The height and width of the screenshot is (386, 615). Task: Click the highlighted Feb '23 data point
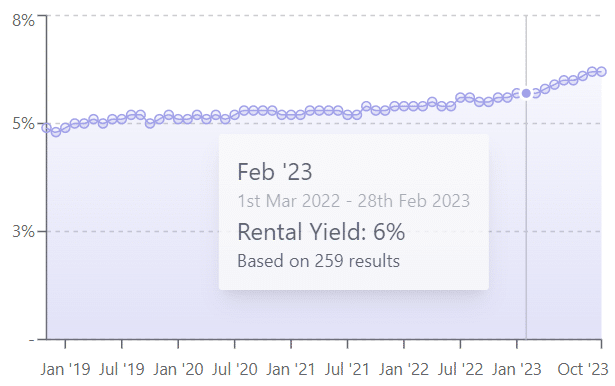pos(526,93)
